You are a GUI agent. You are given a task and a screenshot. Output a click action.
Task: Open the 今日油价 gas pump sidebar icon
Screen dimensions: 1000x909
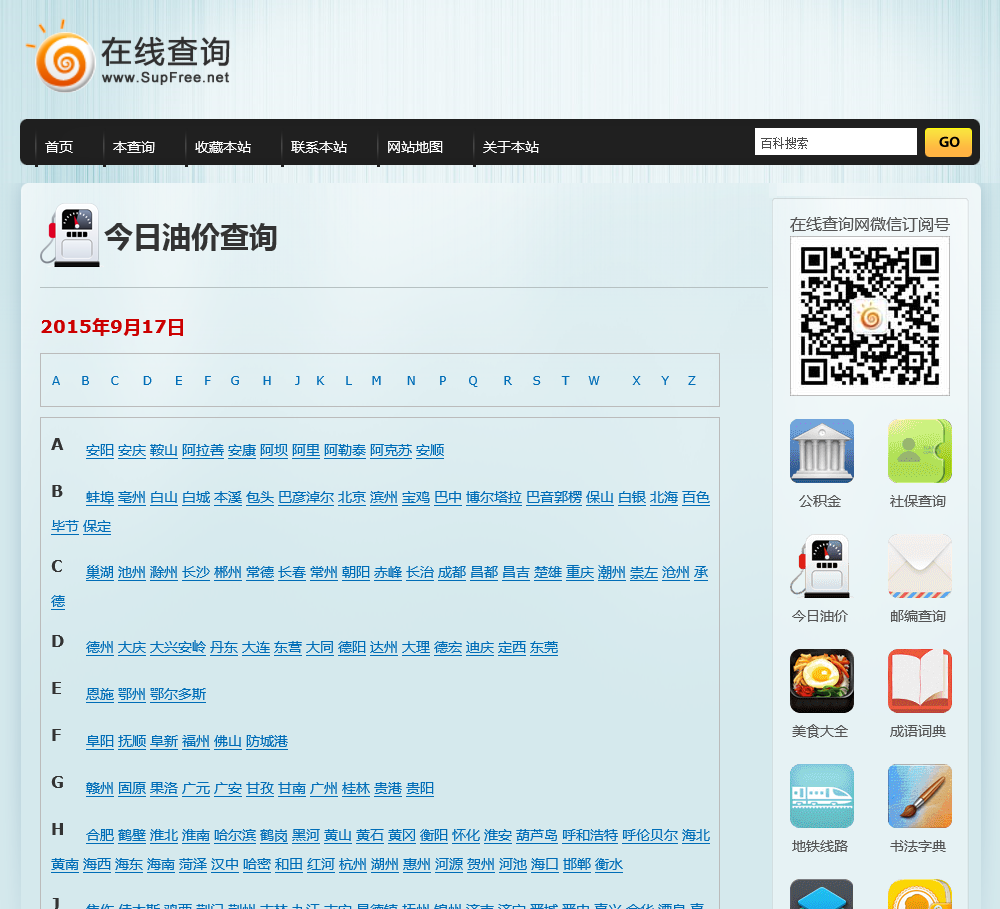pyautogui.click(x=821, y=566)
